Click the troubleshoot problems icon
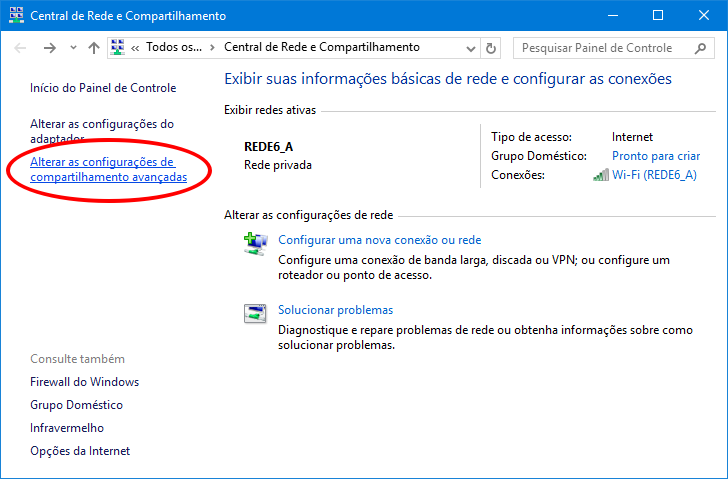This screenshot has width=728, height=479. 255,313
